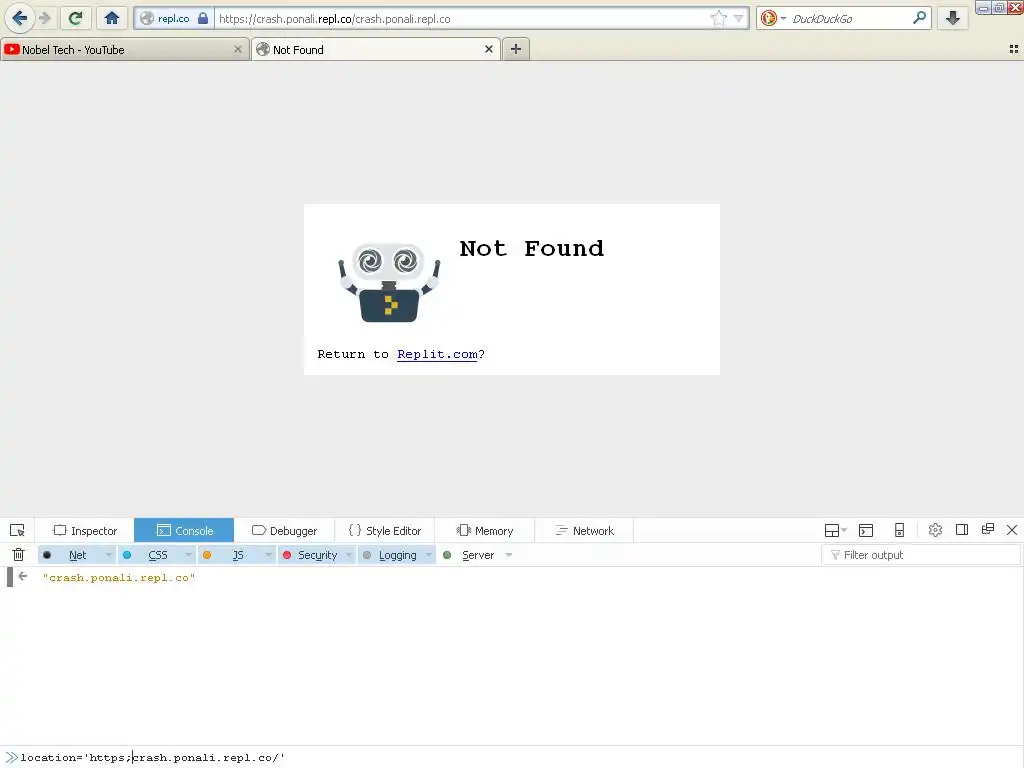Dock devtools to side of window
Screen dimensions: 1024x768
tap(962, 530)
